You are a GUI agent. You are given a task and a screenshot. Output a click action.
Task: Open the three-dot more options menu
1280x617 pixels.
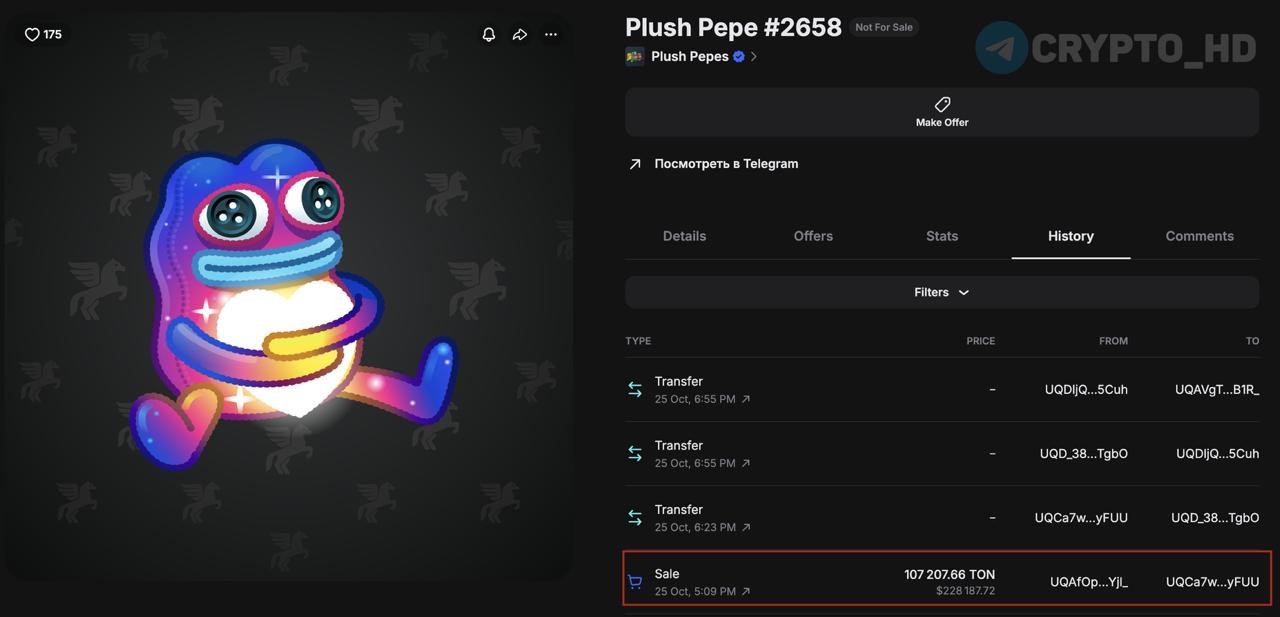coord(551,35)
